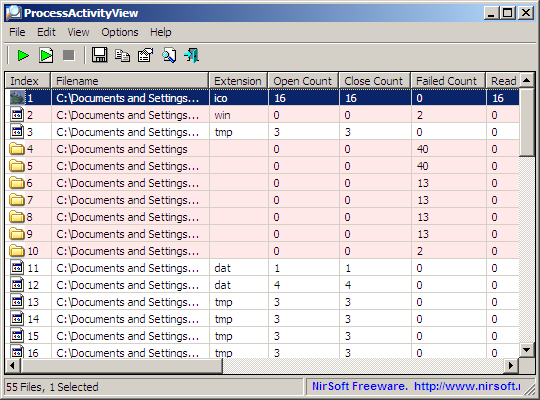Sort by the Filename column header

(x=130, y=81)
